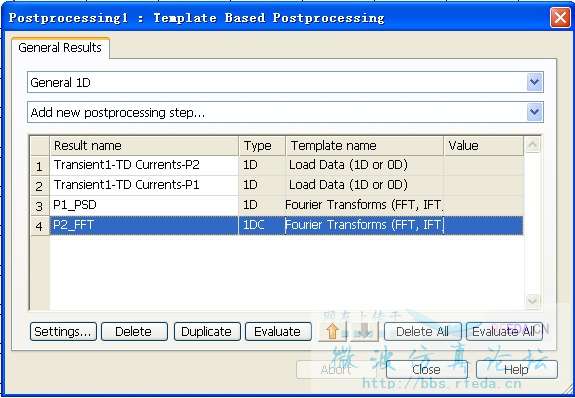575x398 pixels.
Task: Click the Close button
Action: pos(426,369)
